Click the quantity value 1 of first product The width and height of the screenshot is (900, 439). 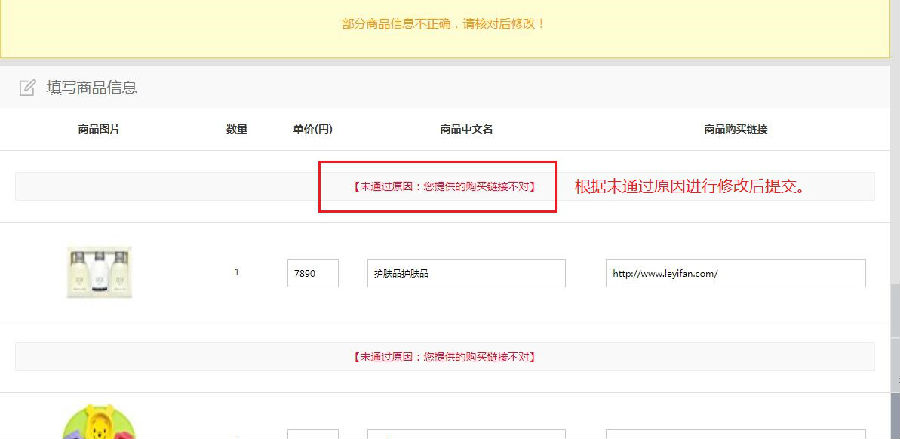pos(237,272)
